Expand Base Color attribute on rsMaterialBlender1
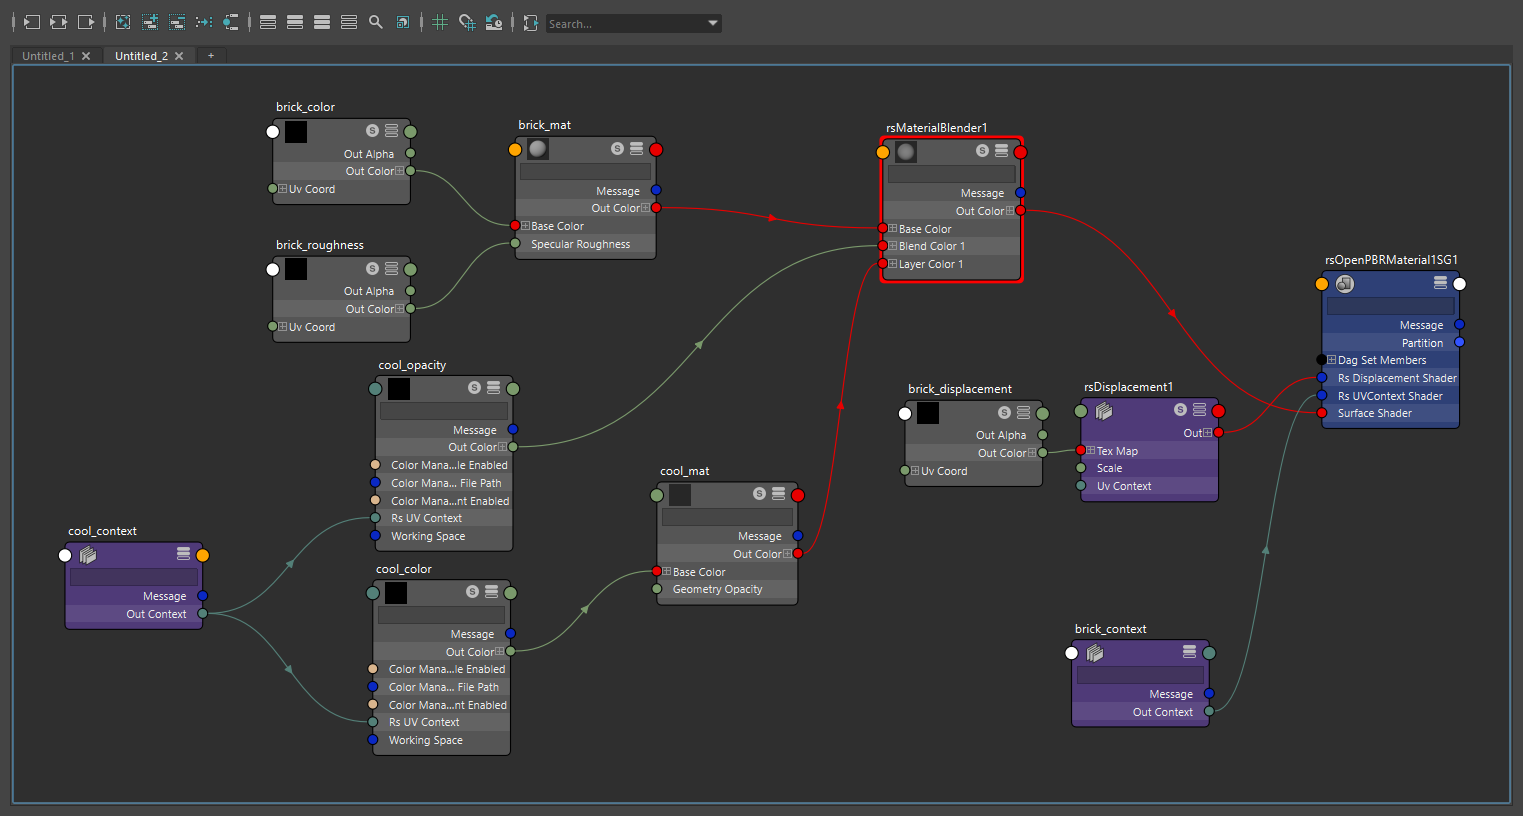This screenshot has height=816, width=1523. click(x=892, y=229)
